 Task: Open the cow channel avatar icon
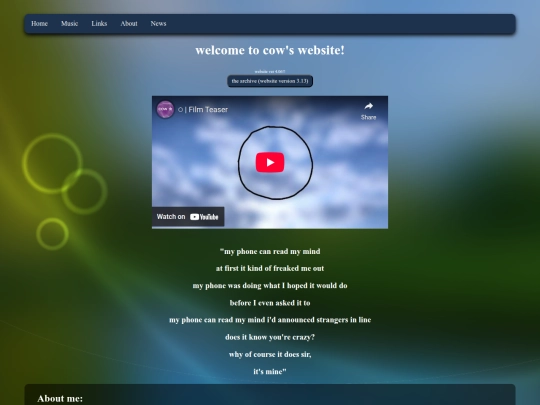(x=165, y=109)
